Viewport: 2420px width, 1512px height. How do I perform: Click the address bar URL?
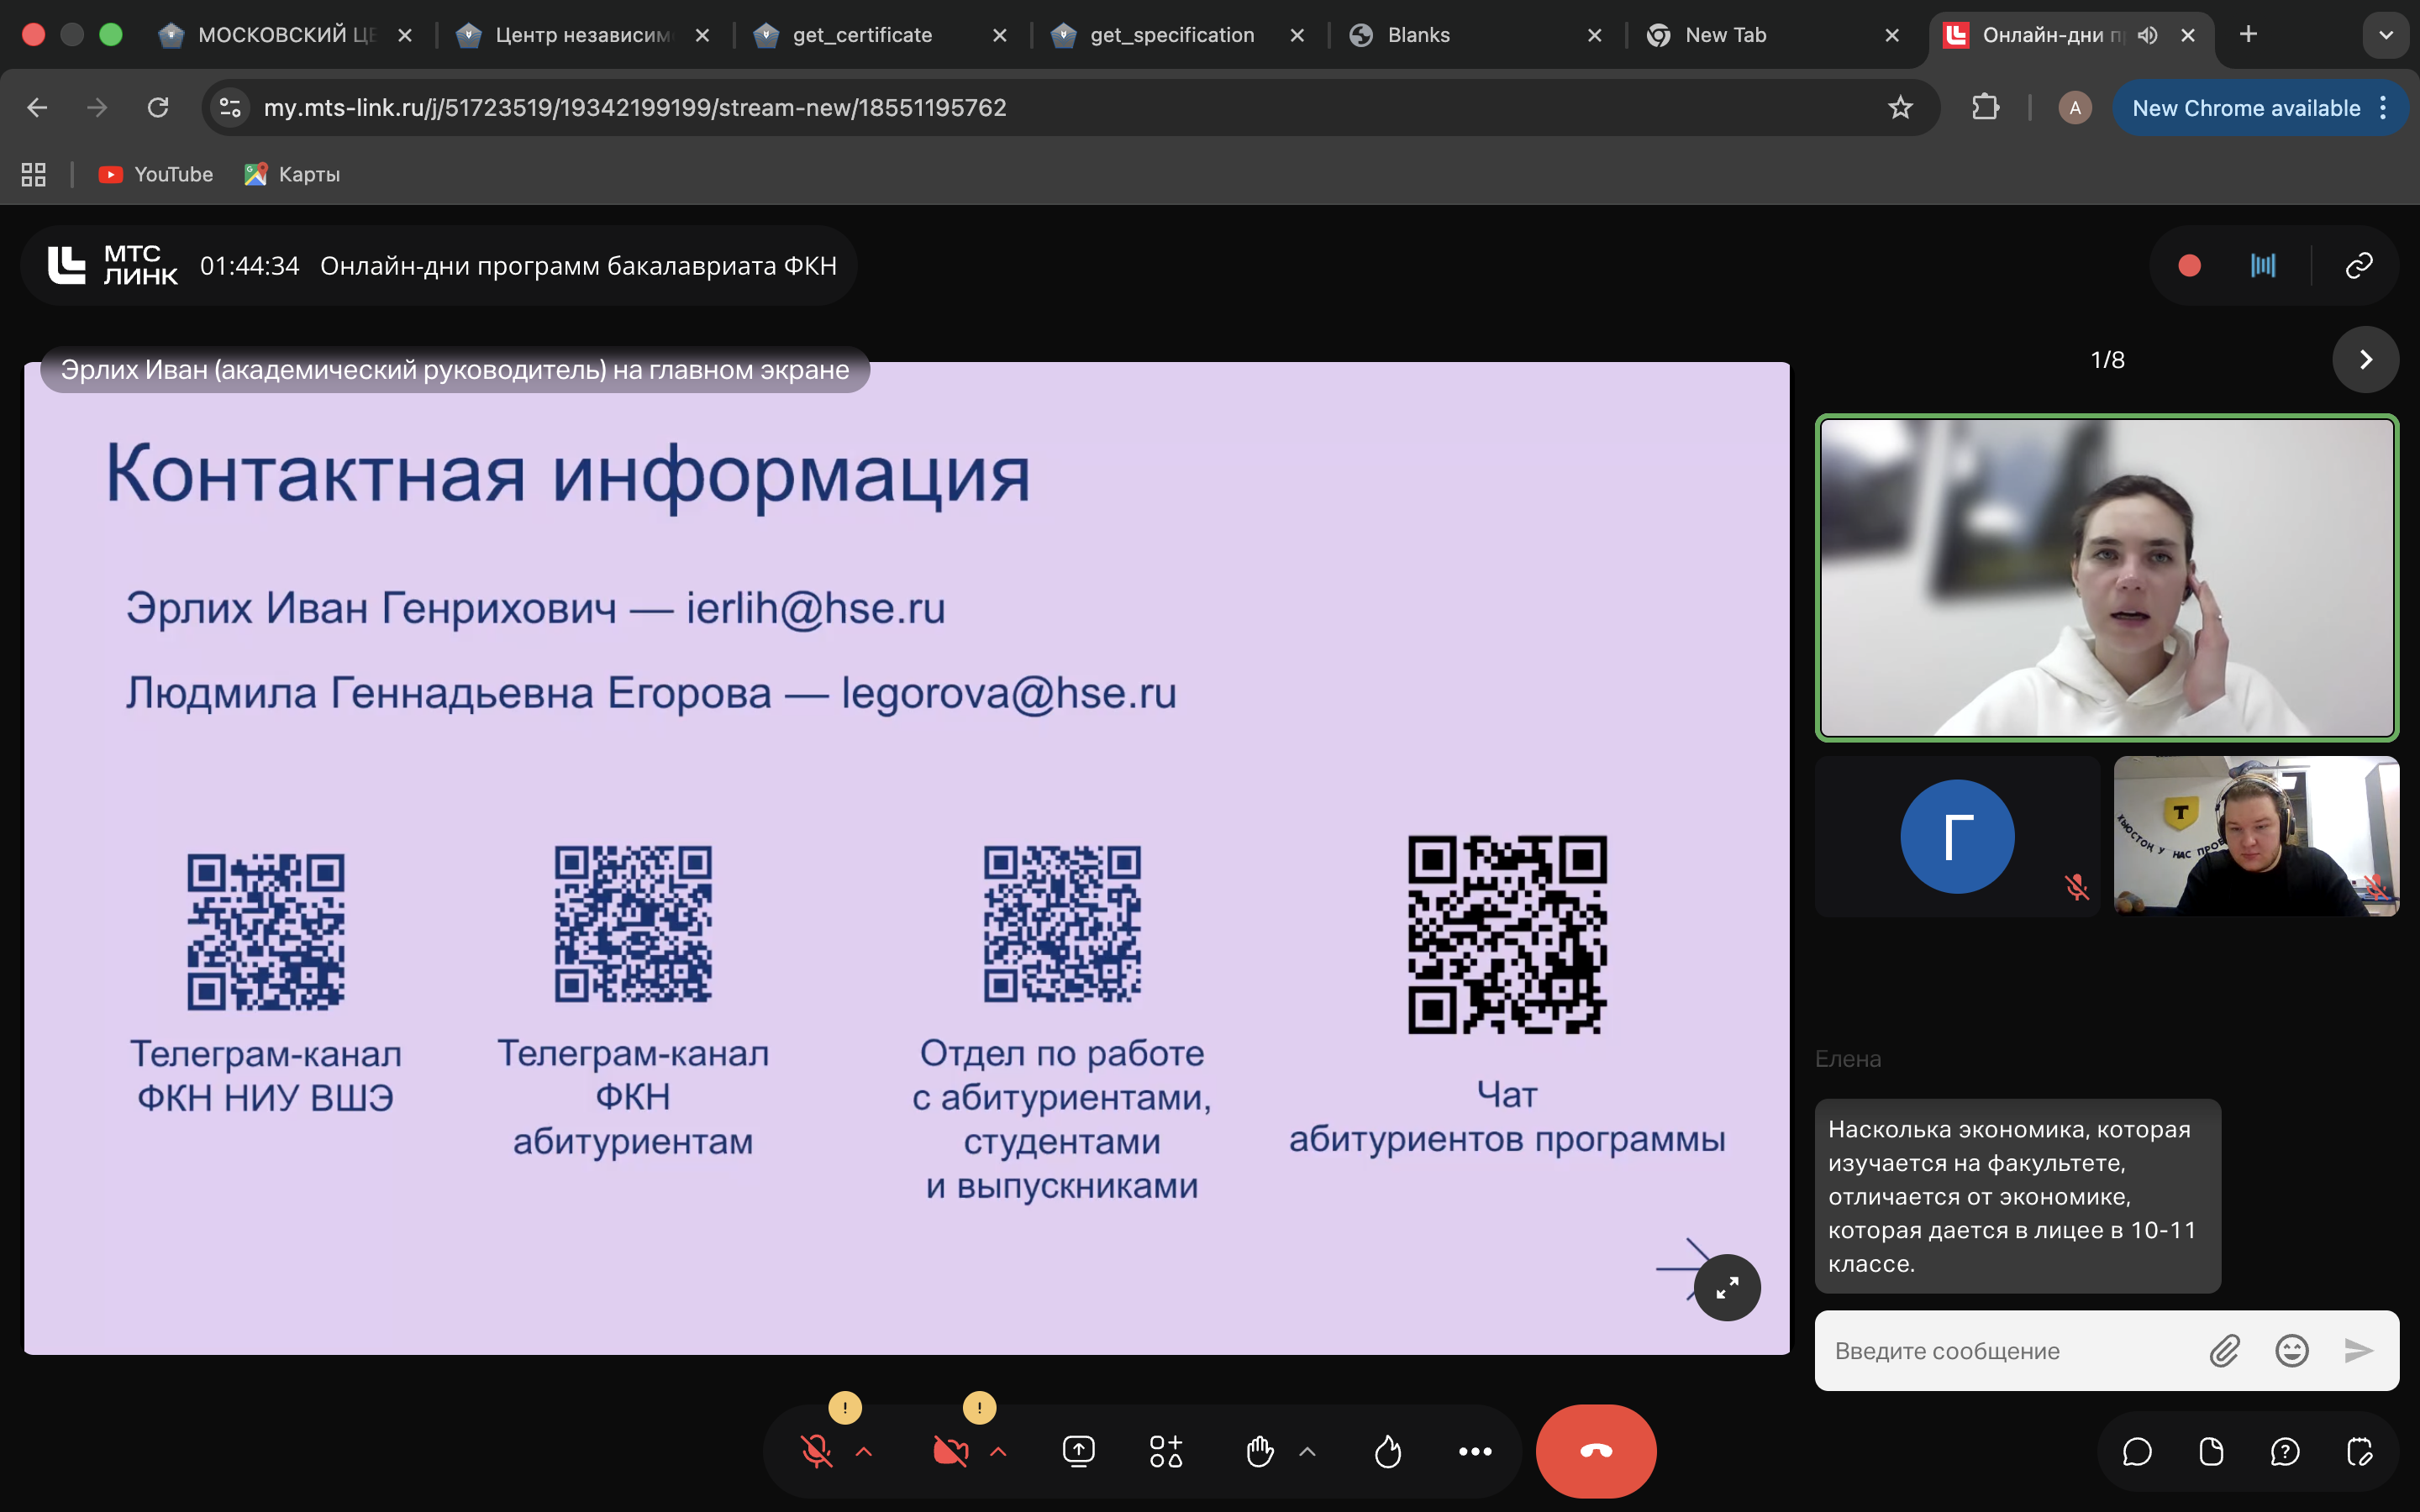pos(635,107)
